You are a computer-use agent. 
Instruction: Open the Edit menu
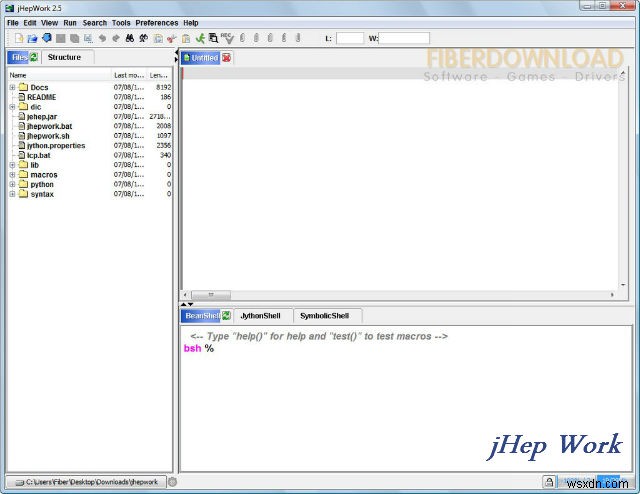30,23
